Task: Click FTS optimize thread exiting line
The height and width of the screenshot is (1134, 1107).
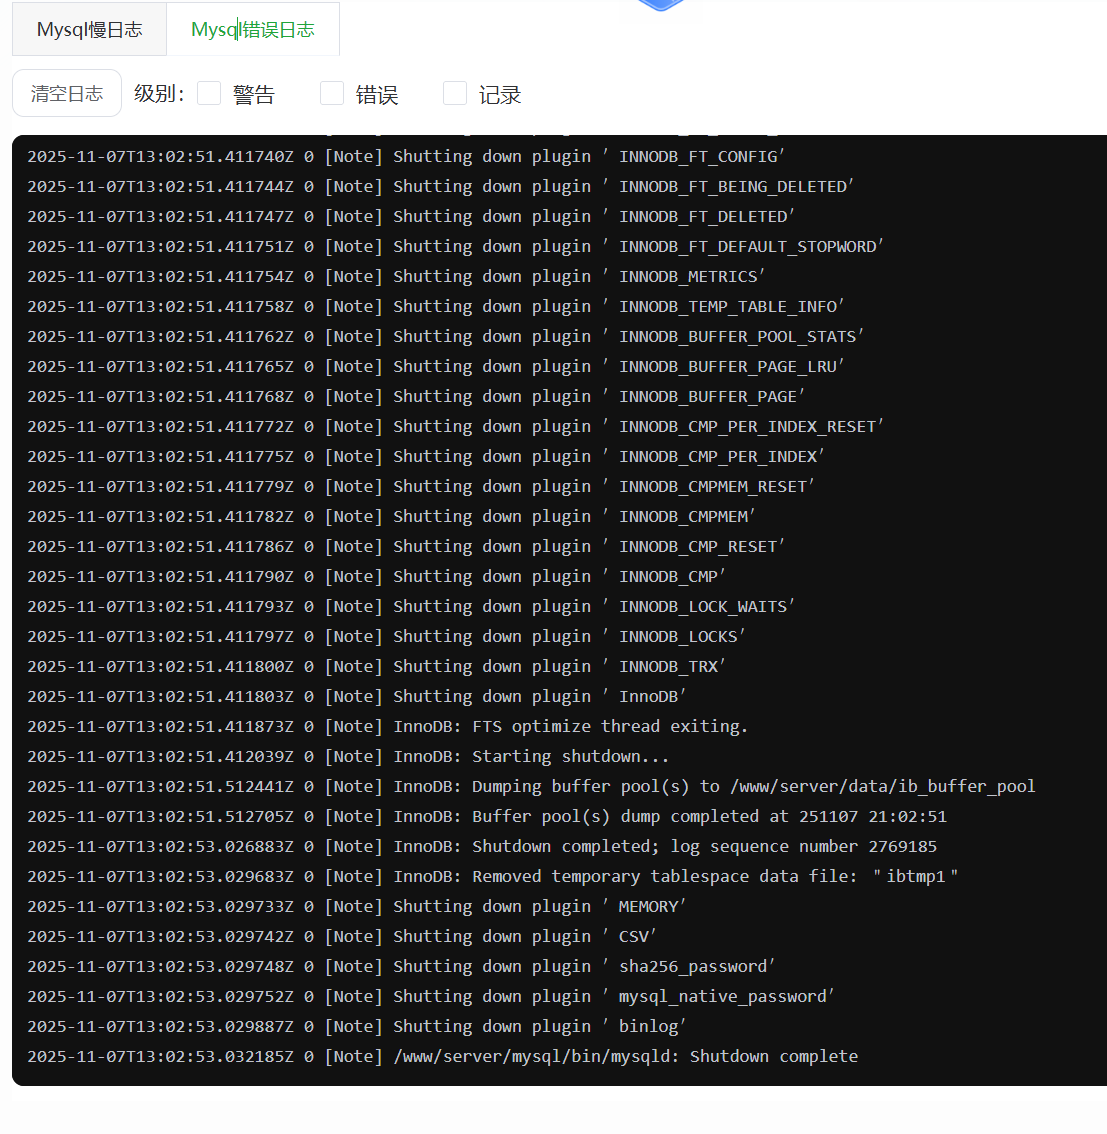Action: [388, 727]
